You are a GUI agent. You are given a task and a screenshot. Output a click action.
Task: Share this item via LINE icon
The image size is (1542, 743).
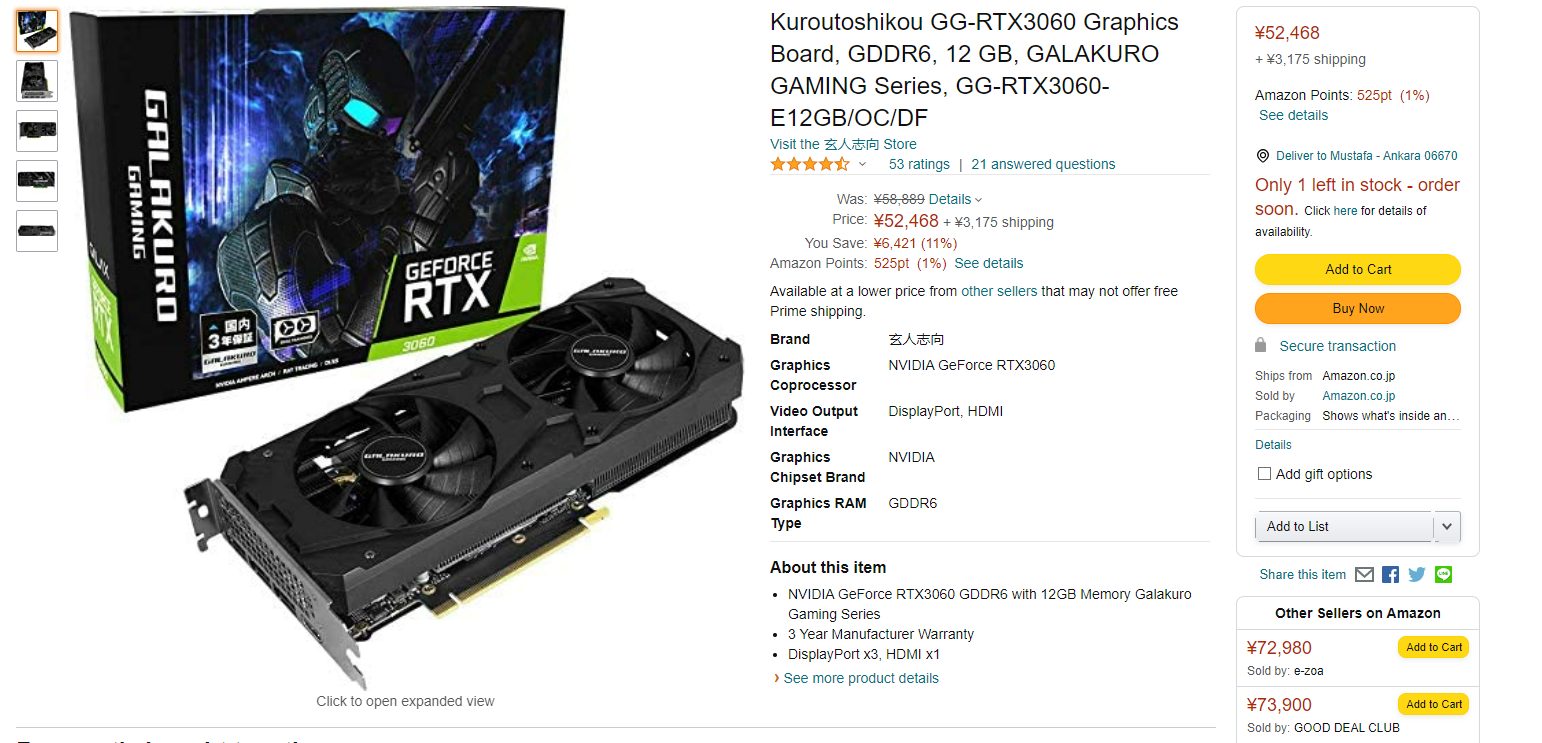(x=1443, y=575)
